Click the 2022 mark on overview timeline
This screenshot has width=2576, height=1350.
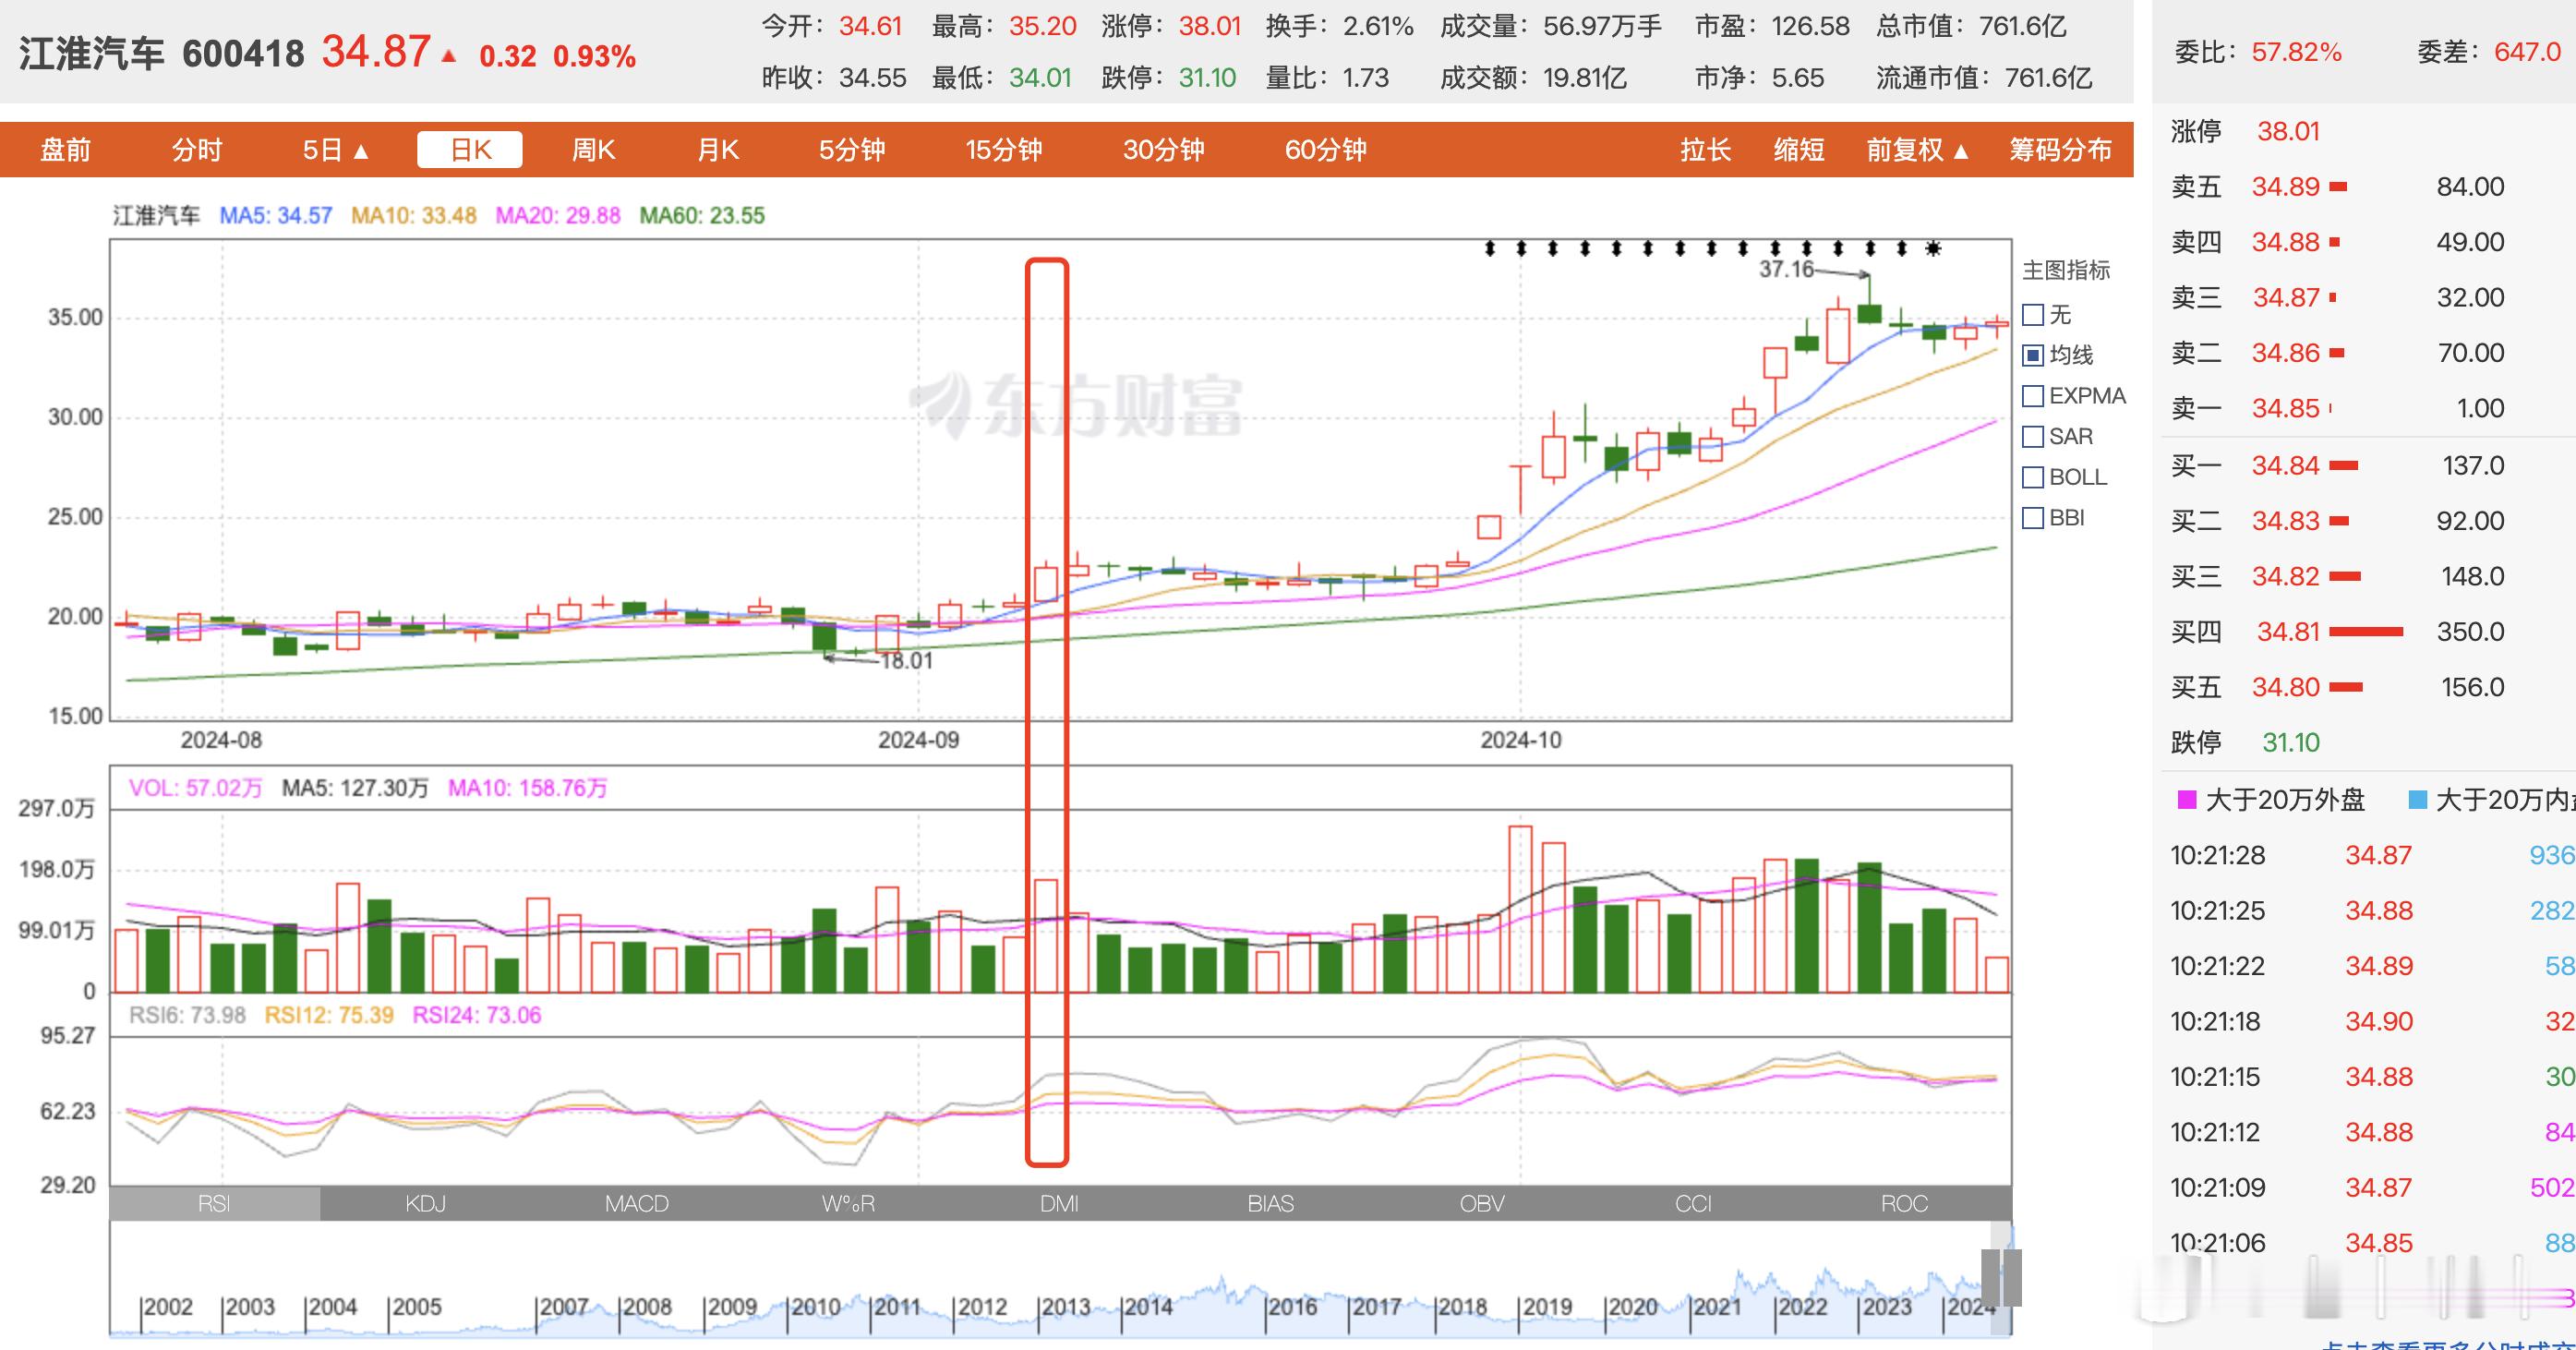tap(1802, 1307)
